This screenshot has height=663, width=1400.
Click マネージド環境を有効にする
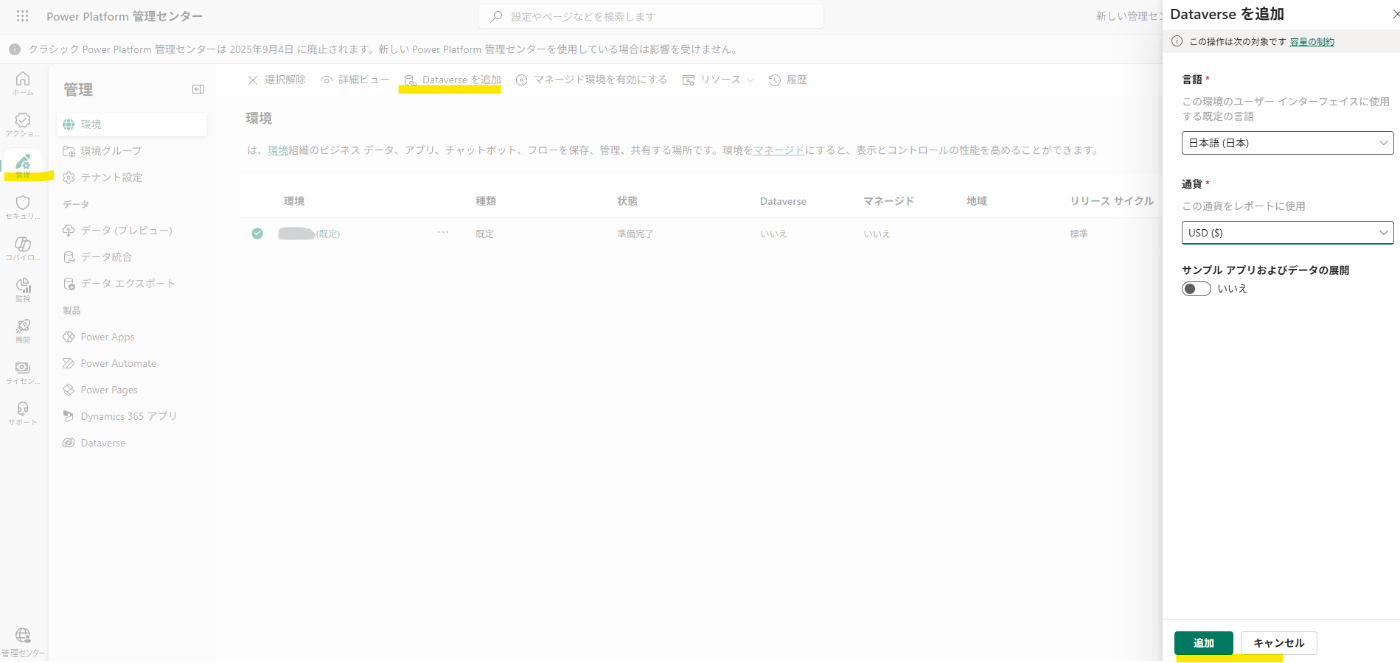point(591,80)
